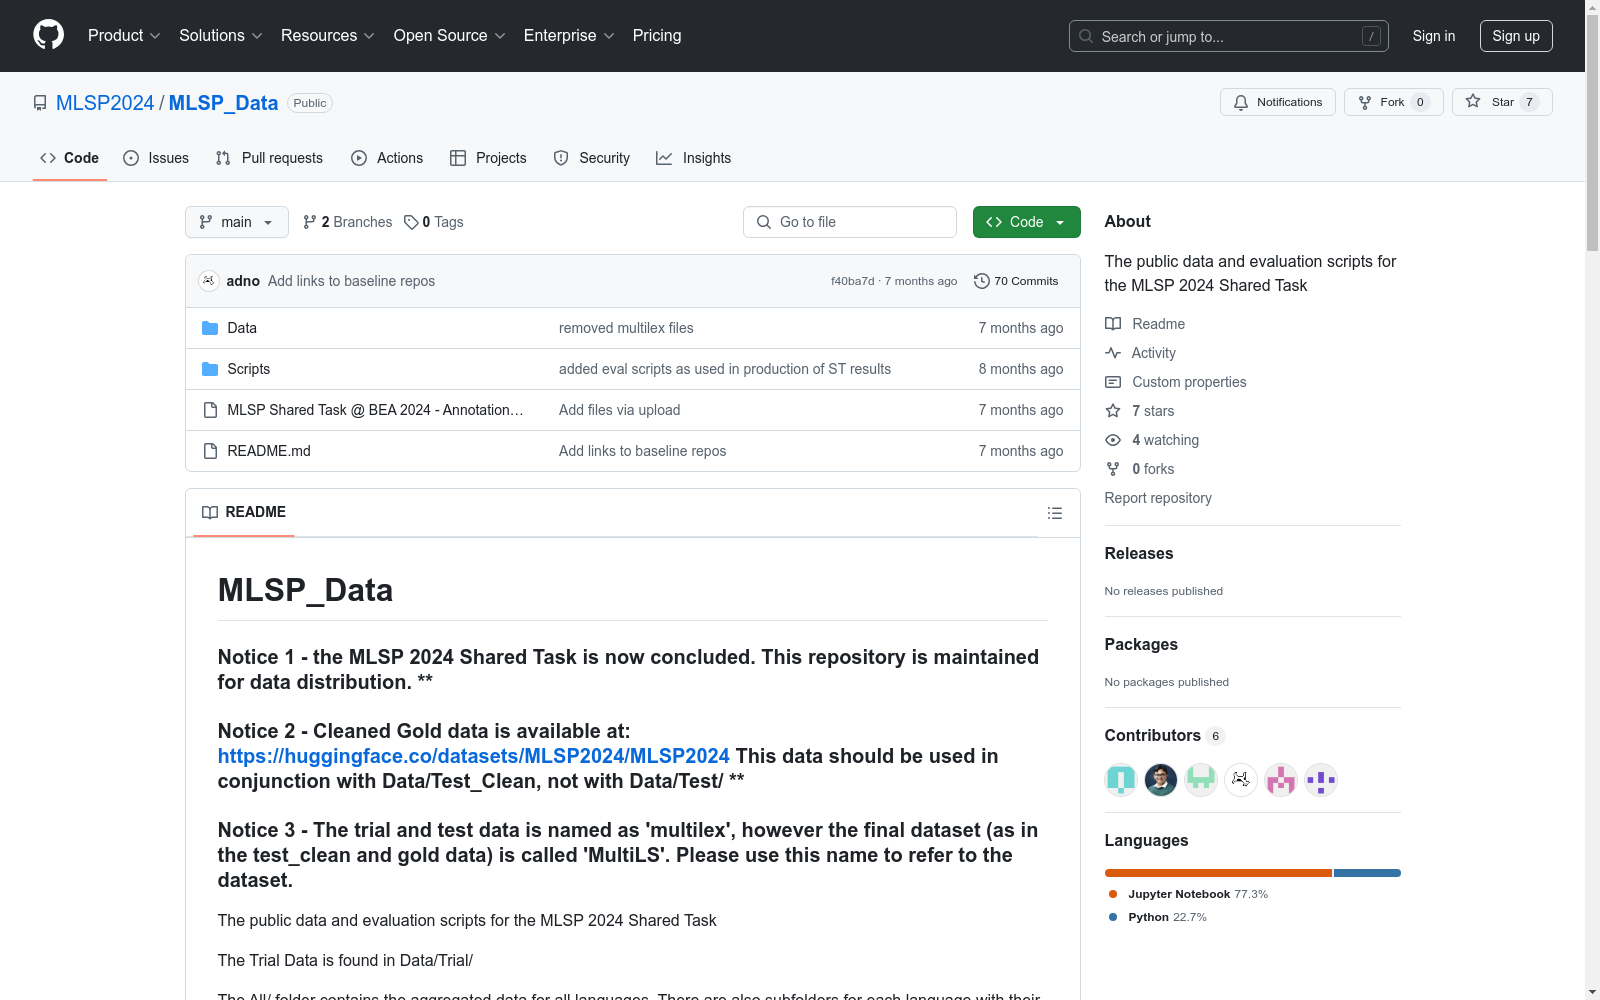Select the README tab heading
The image size is (1600, 1000).
(244, 512)
